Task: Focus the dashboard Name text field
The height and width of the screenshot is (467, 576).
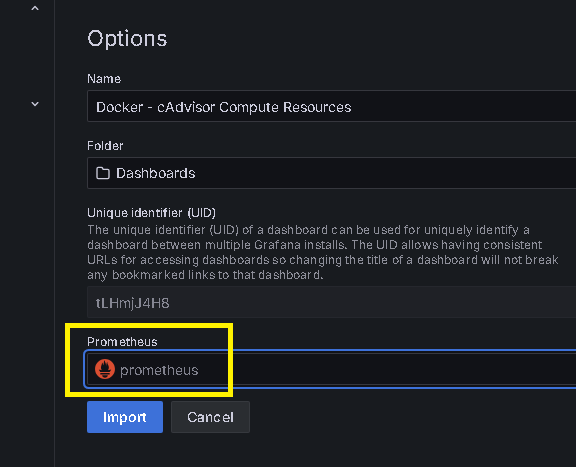Action: tap(331, 106)
